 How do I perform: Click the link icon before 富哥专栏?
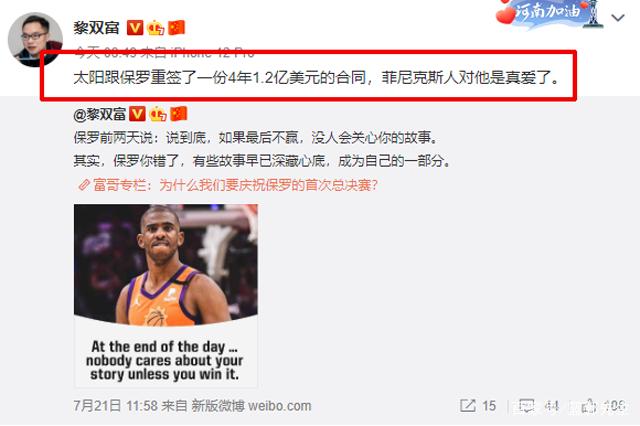[84, 185]
